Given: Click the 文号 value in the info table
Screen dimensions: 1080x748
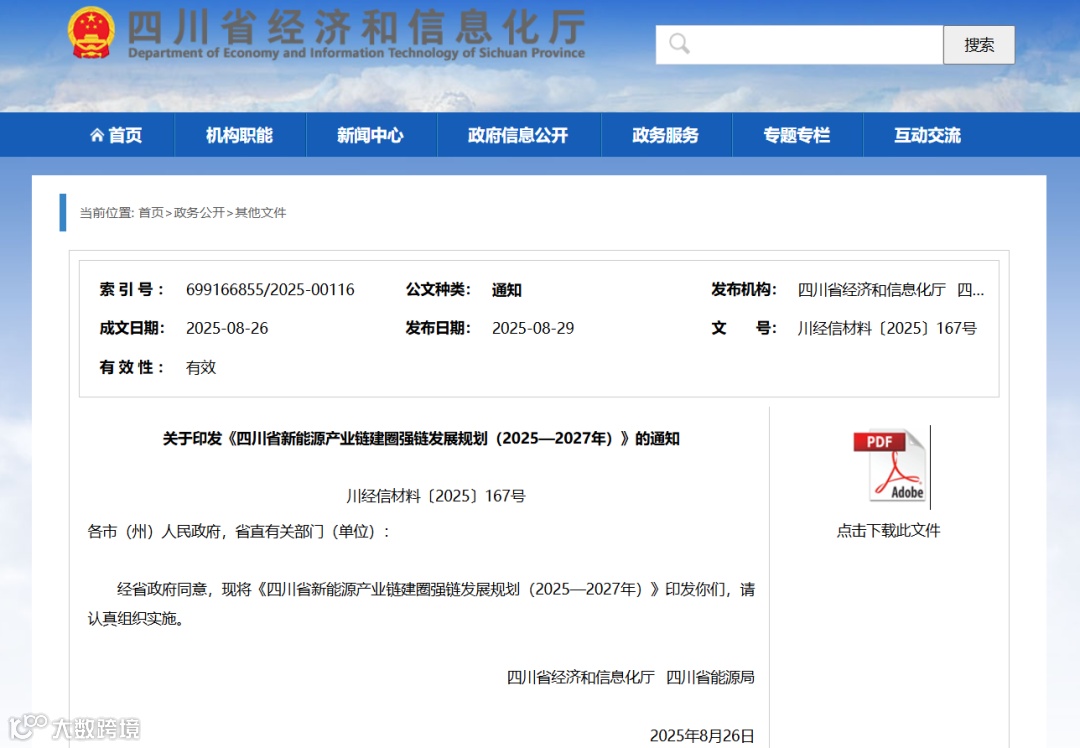Looking at the screenshot, I should coord(887,329).
